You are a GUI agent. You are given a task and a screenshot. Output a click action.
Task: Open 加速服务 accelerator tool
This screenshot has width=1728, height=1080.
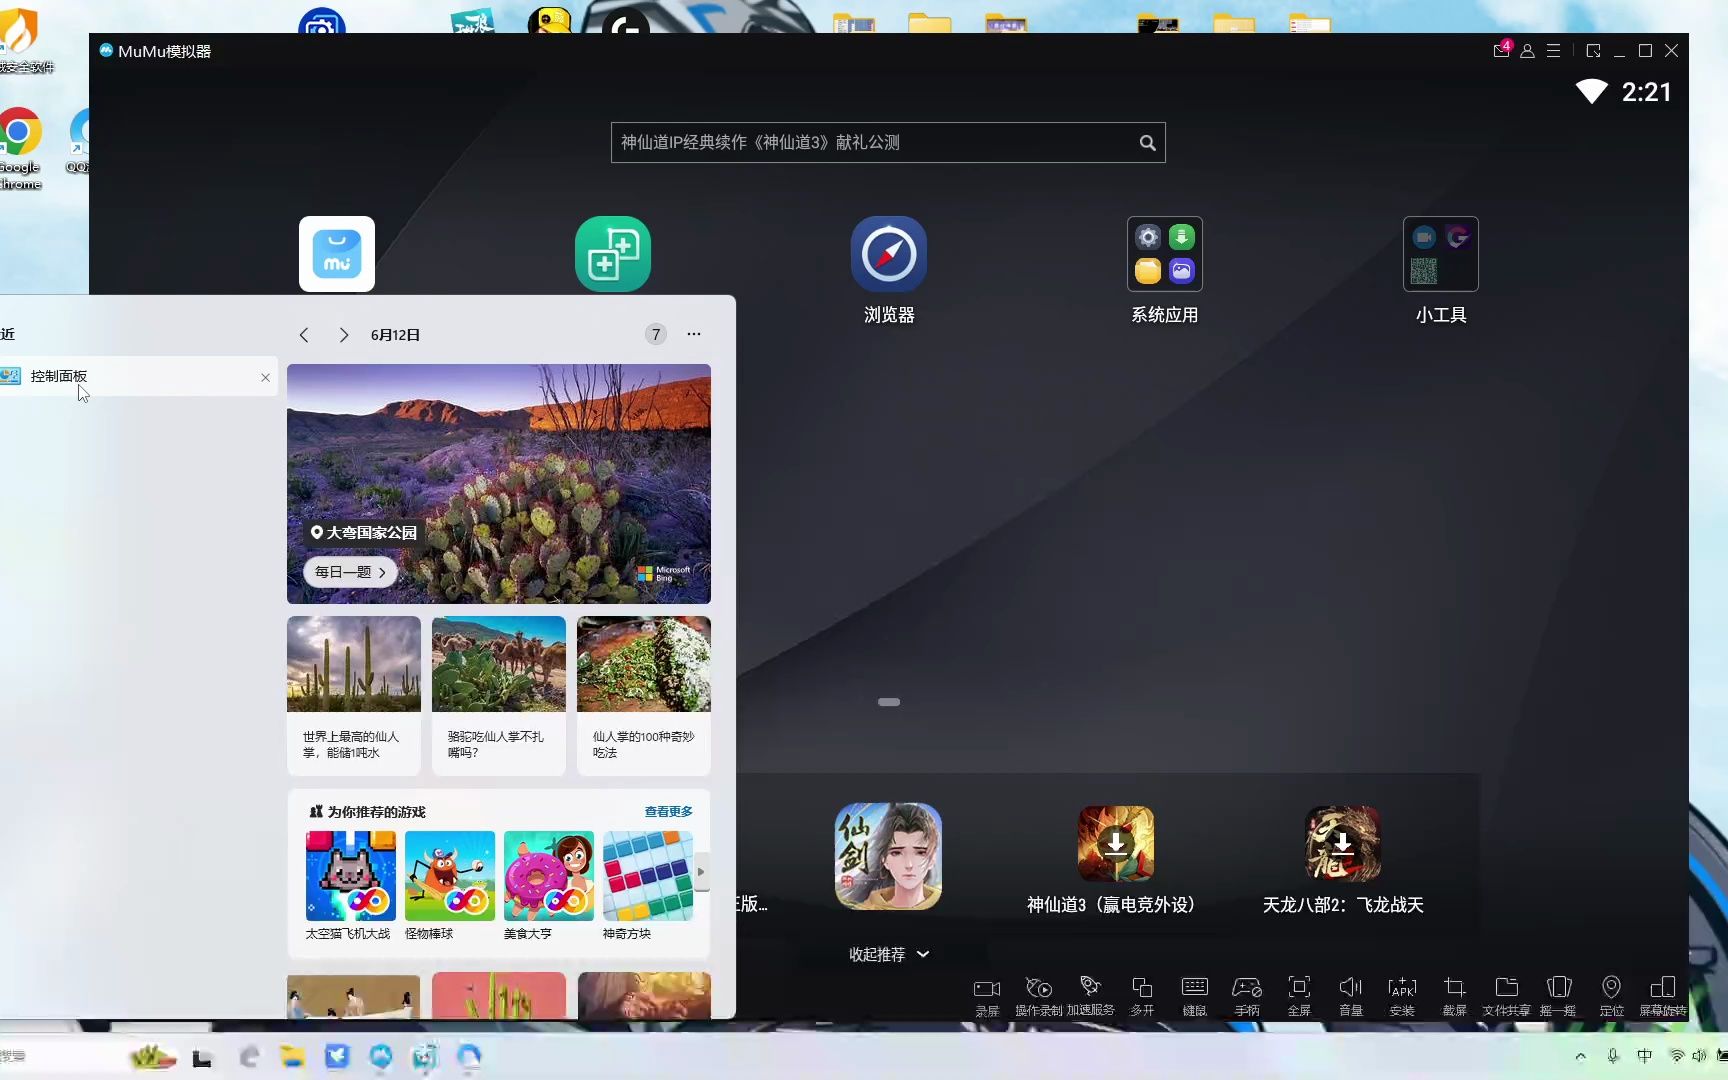tap(1090, 996)
